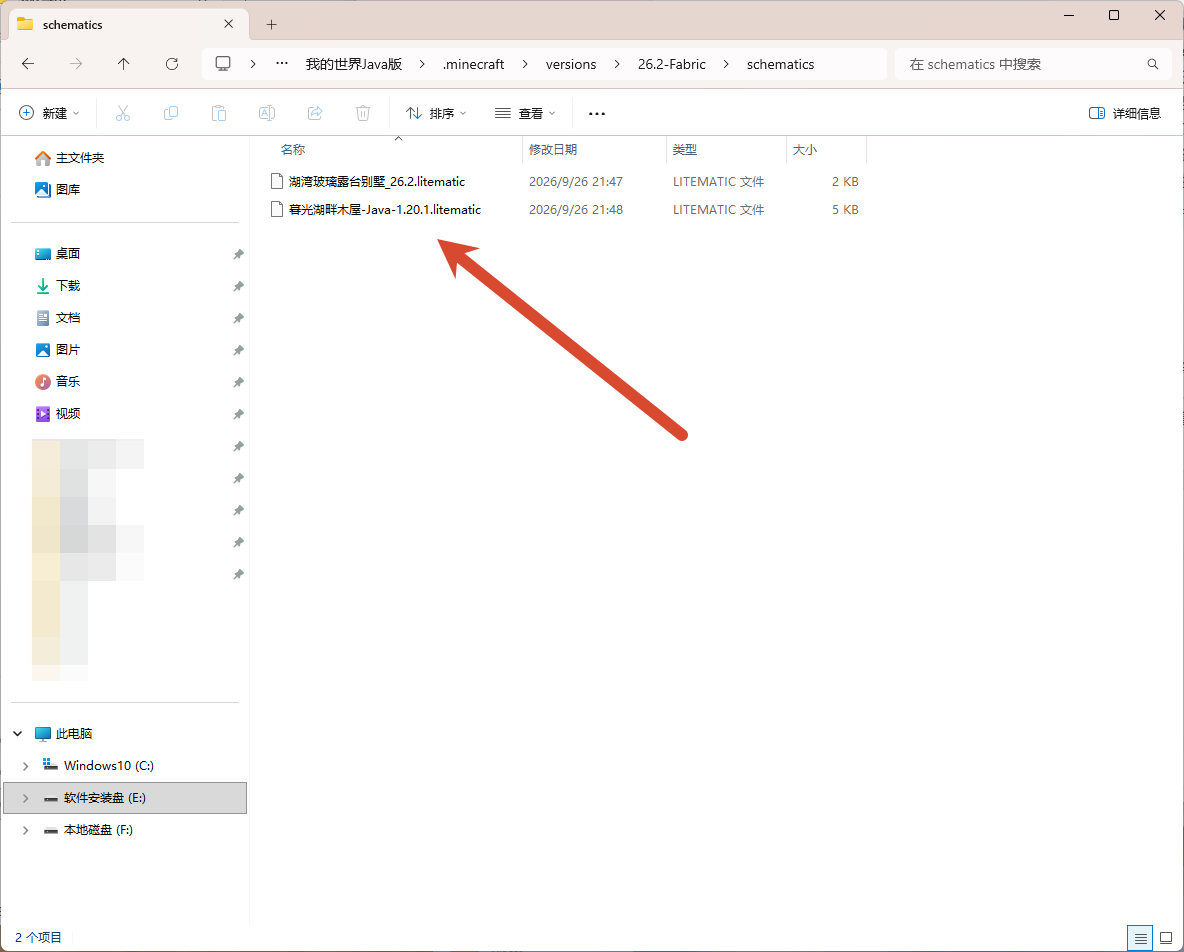The width and height of the screenshot is (1184, 952).
Task: Go forward with the forward arrow
Action: 76,64
